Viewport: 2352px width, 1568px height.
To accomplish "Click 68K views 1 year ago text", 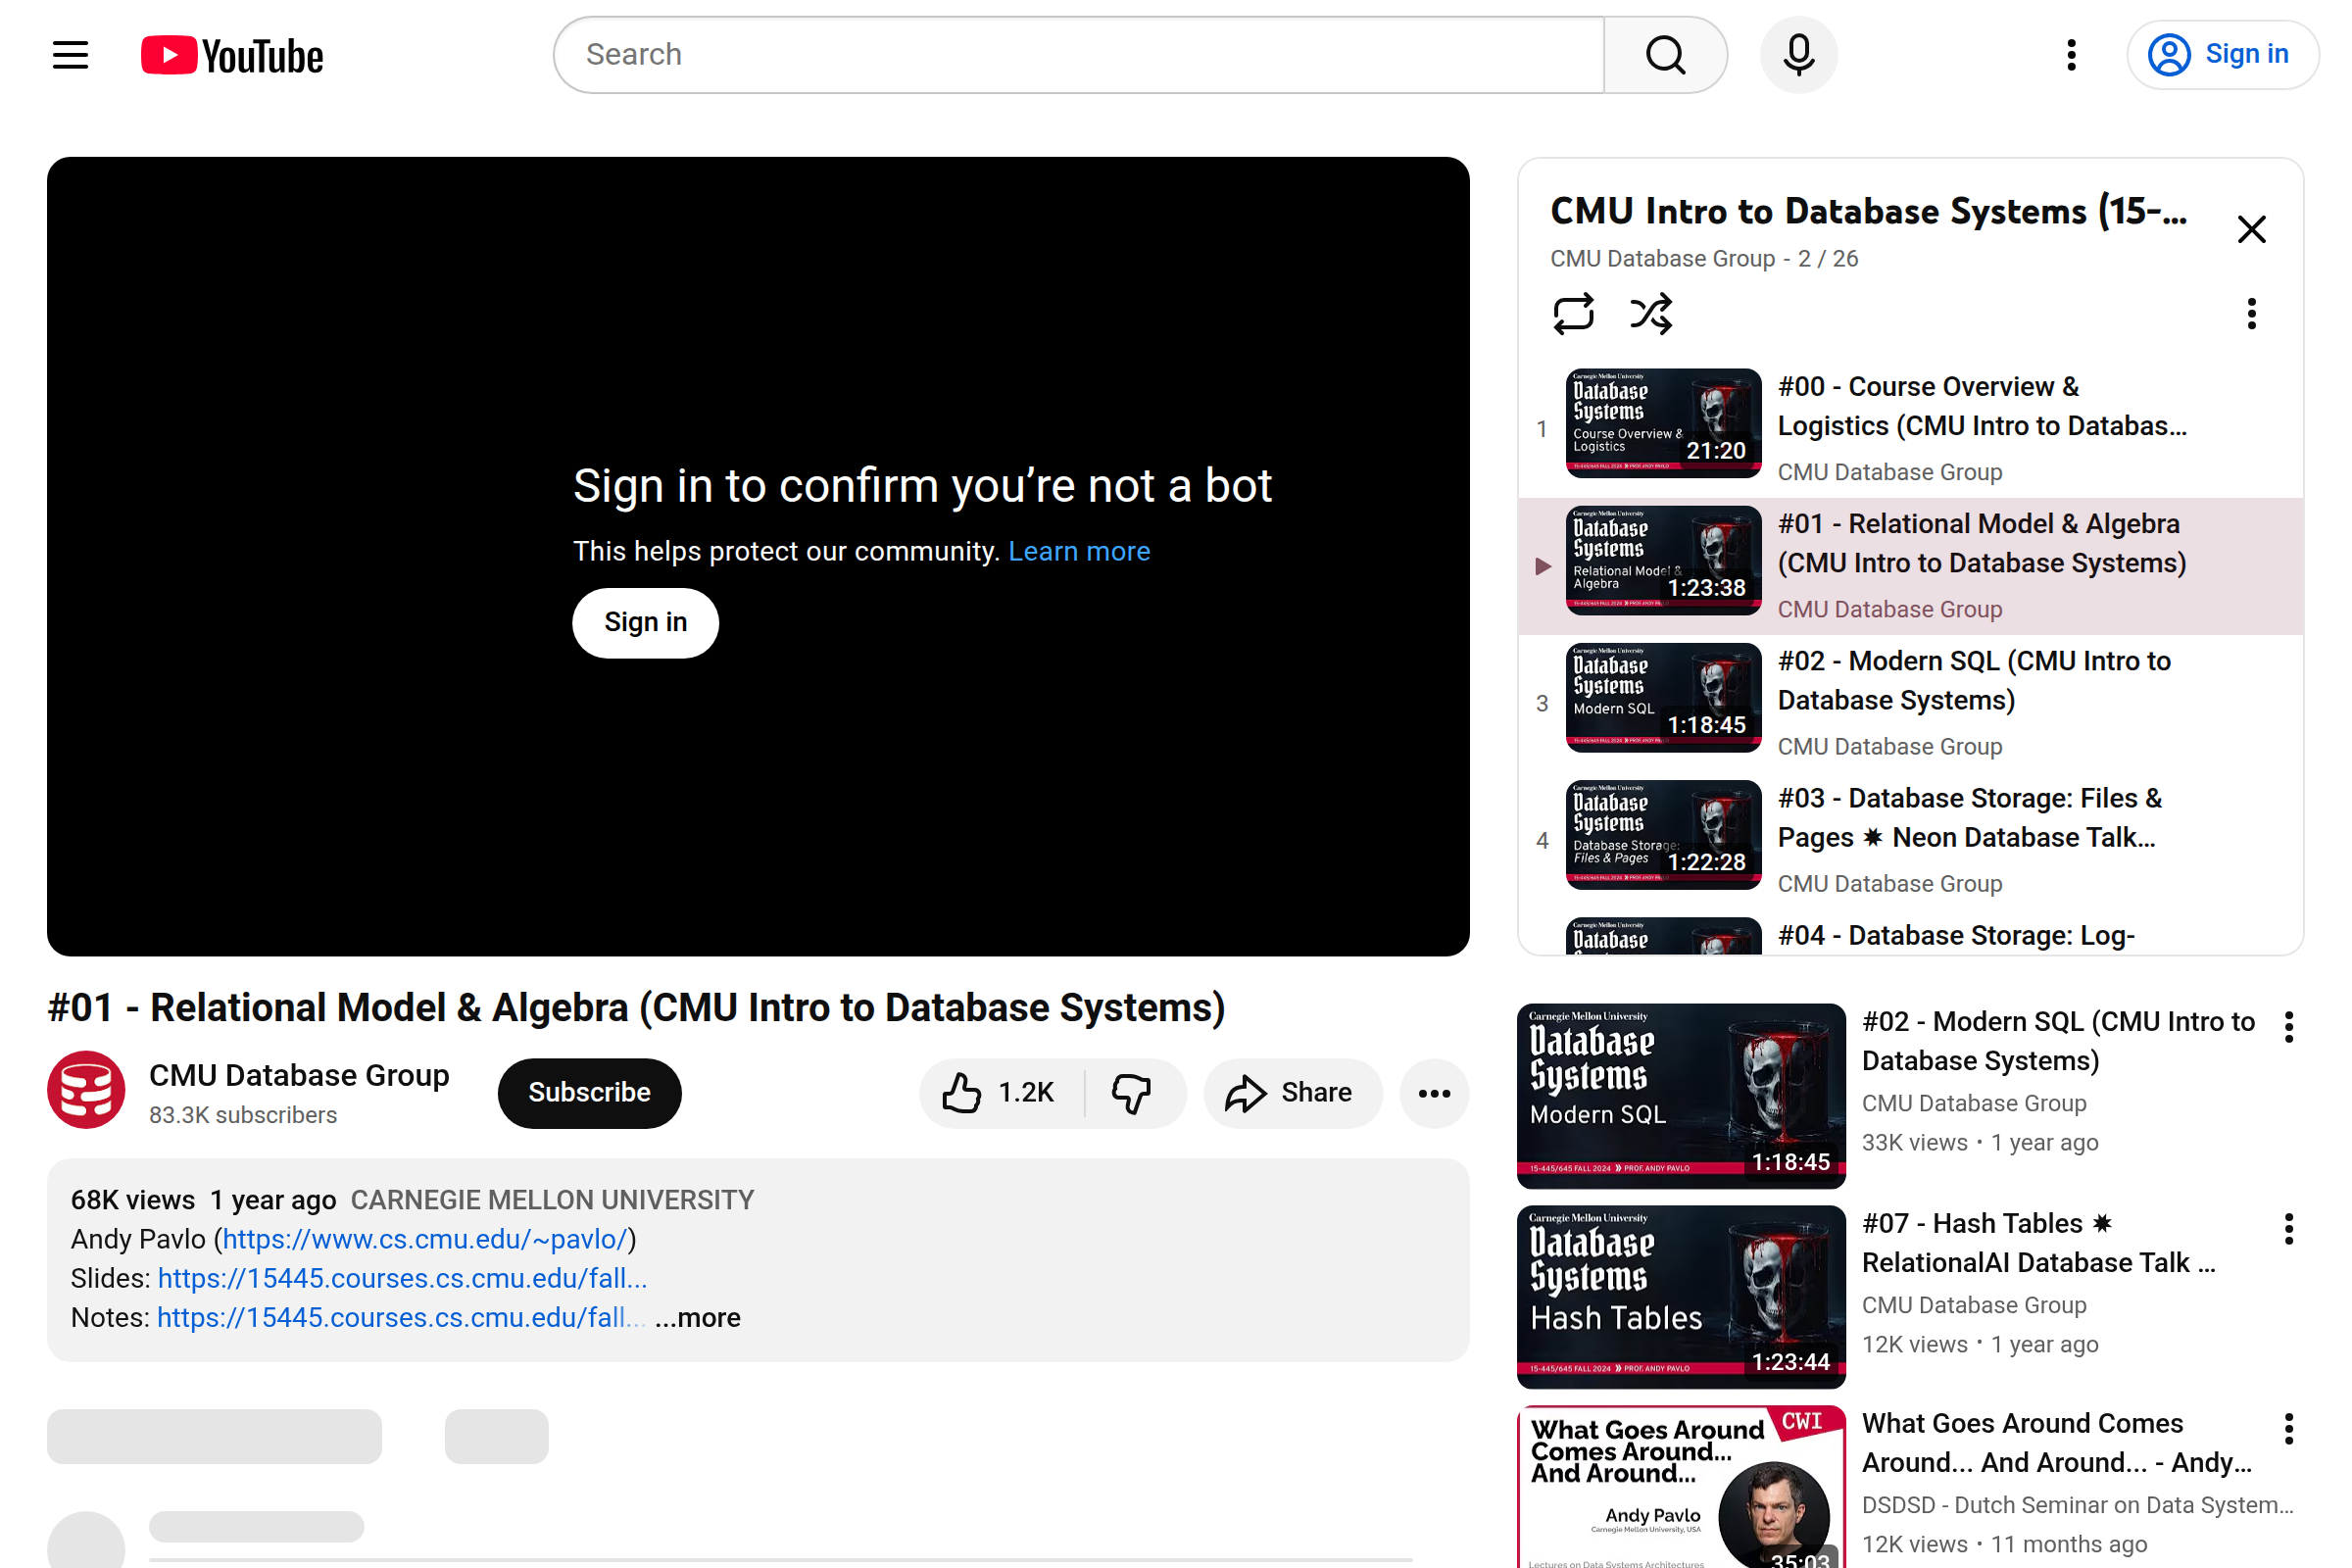I will tap(203, 1200).
